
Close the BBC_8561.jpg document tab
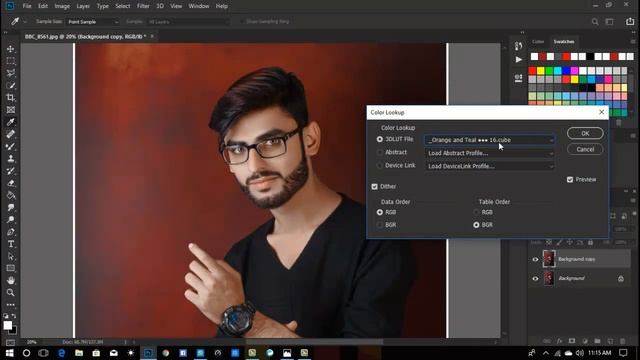(152, 36)
